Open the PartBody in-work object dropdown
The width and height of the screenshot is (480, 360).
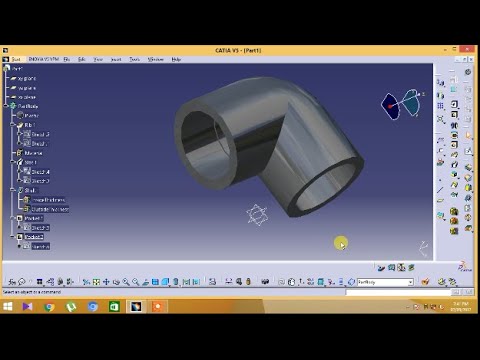tap(410, 282)
